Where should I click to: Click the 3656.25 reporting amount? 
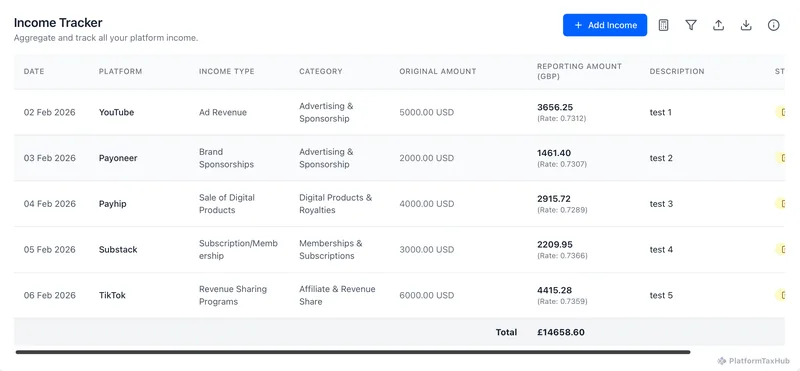[x=555, y=107]
